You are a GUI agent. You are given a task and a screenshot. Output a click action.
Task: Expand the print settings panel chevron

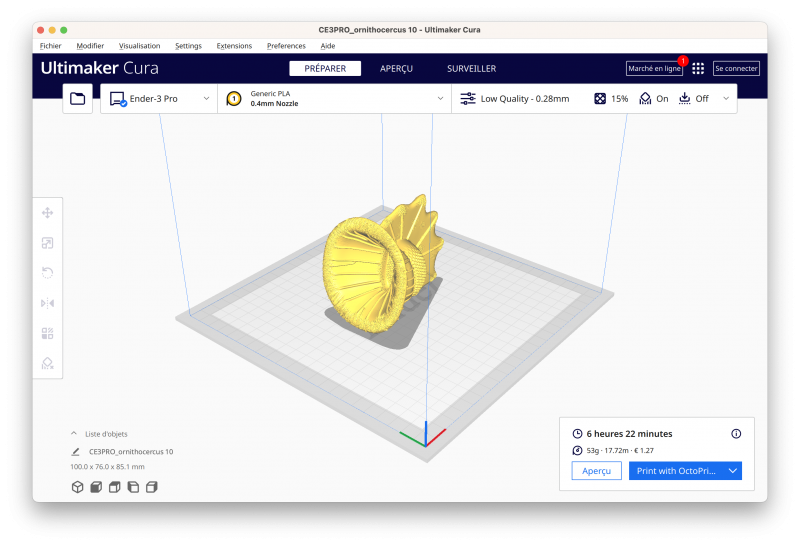726,98
